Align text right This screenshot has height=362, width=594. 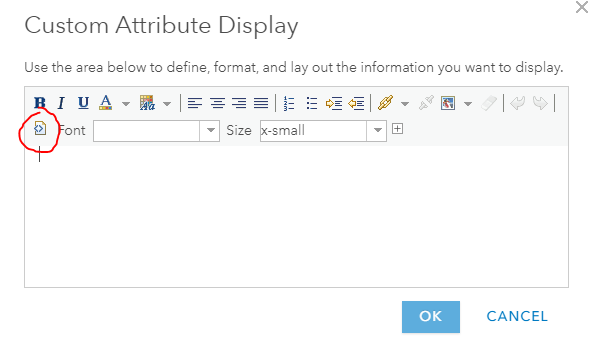(239, 103)
